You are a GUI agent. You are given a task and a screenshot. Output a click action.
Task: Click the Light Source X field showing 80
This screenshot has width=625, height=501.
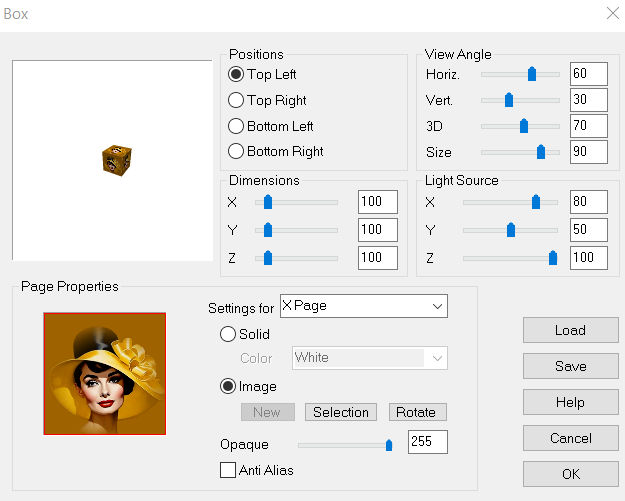click(x=589, y=202)
